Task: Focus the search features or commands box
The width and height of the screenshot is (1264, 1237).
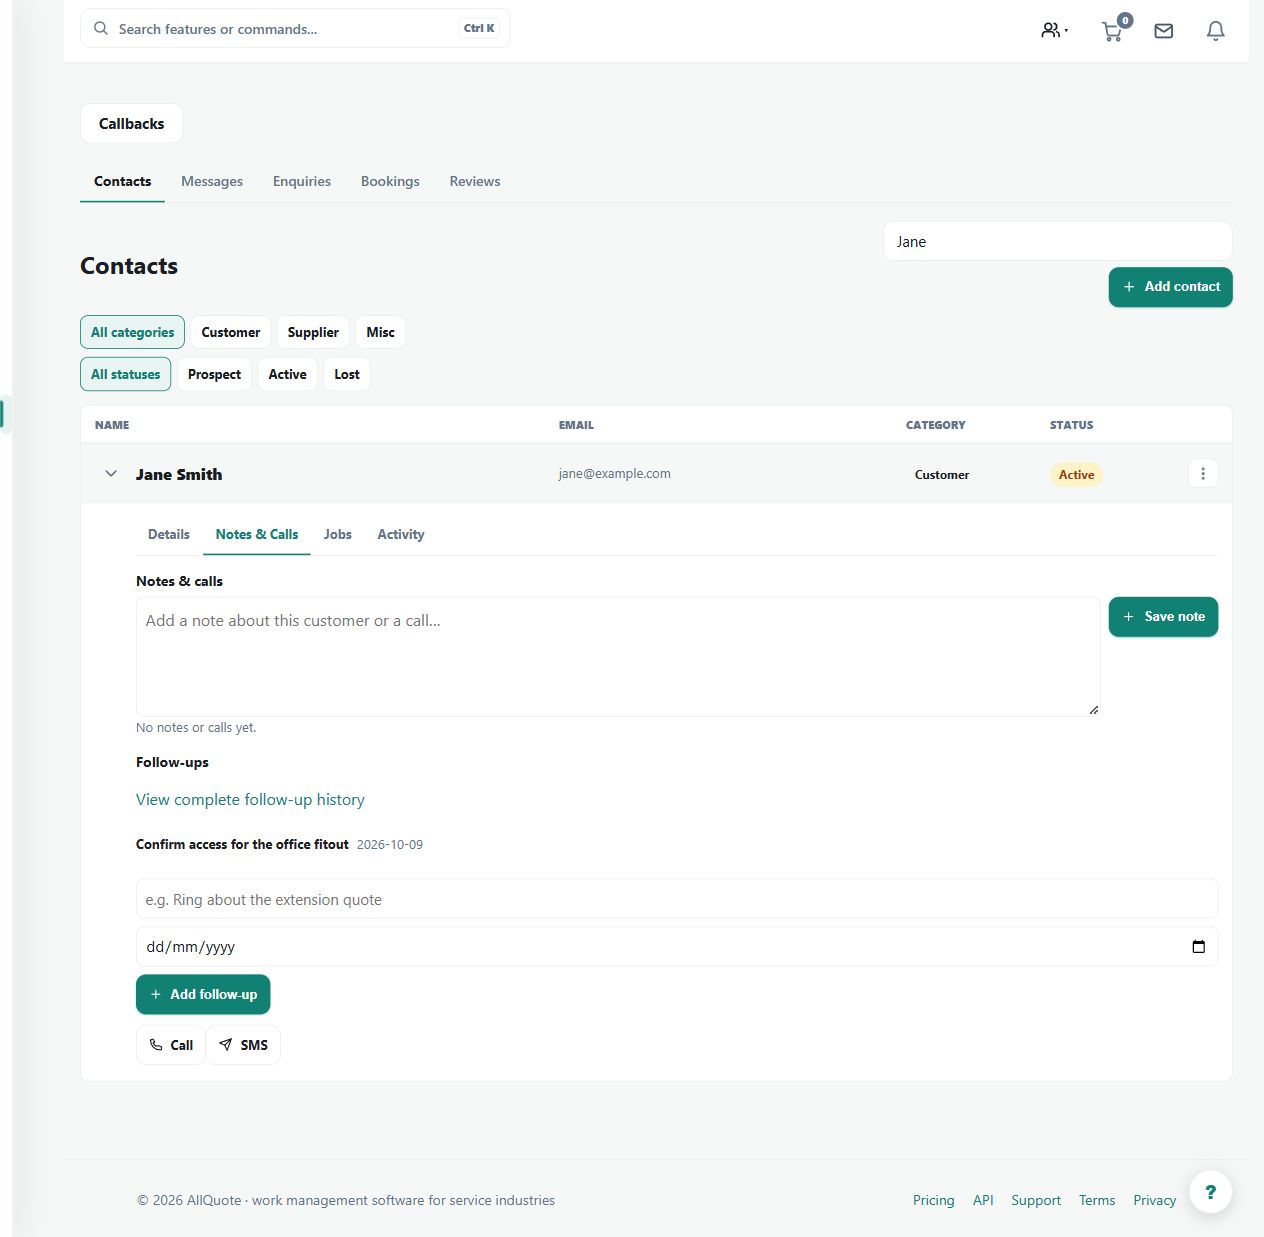Action: click(x=295, y=28)
